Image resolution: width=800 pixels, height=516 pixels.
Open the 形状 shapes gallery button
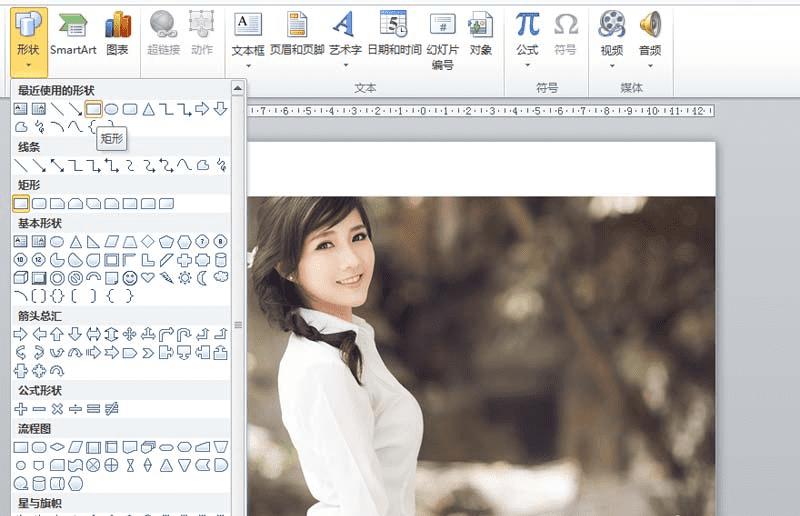[x=29, y=42]
